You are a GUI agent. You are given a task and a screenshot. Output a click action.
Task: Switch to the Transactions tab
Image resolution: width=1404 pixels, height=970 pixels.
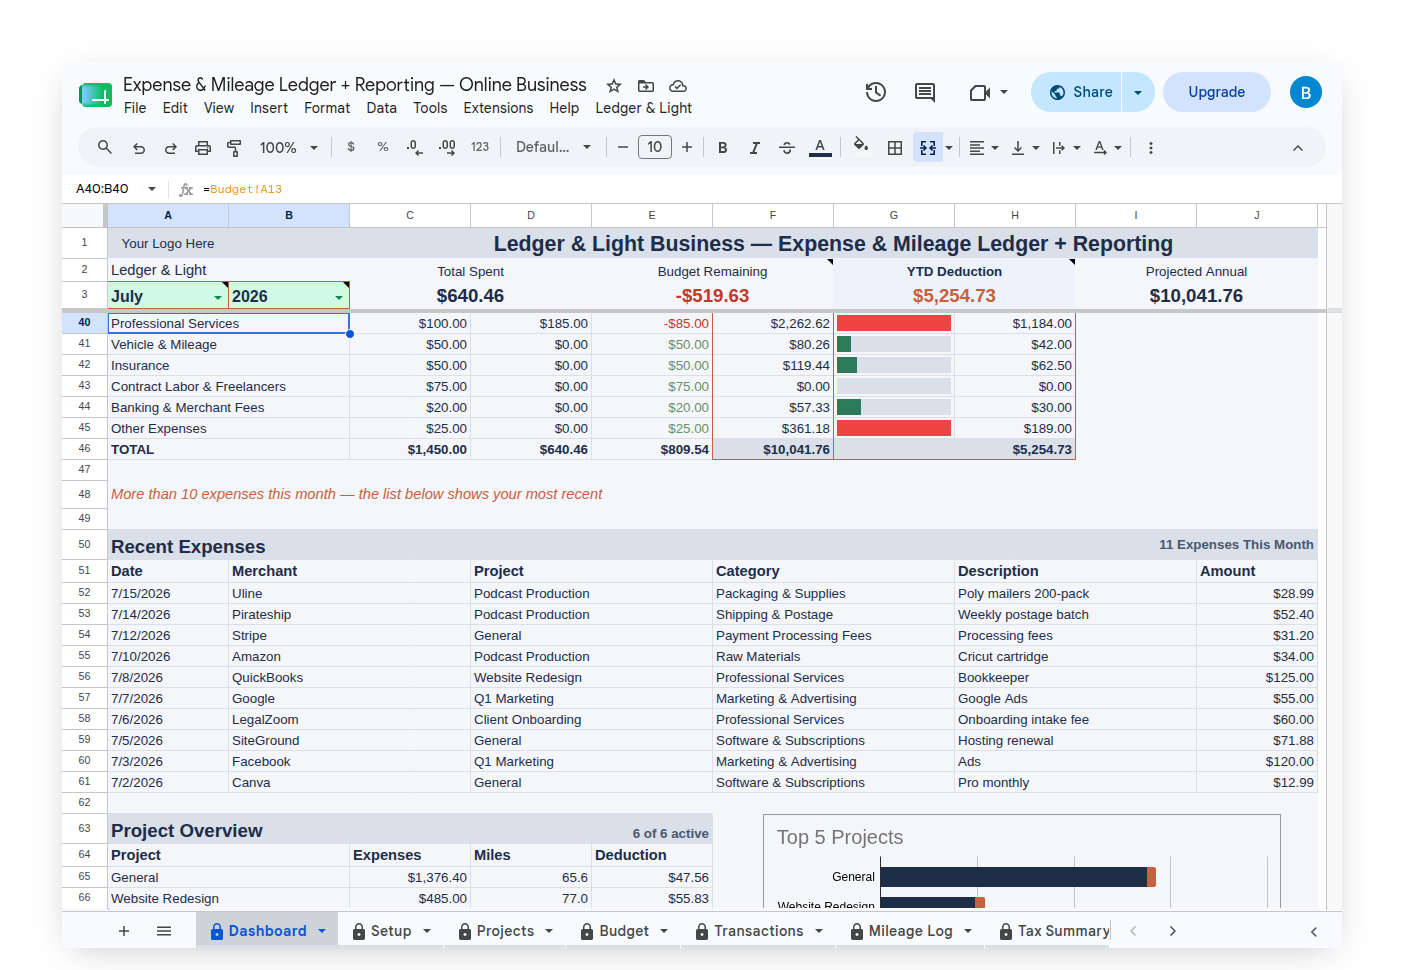[759, 931]
